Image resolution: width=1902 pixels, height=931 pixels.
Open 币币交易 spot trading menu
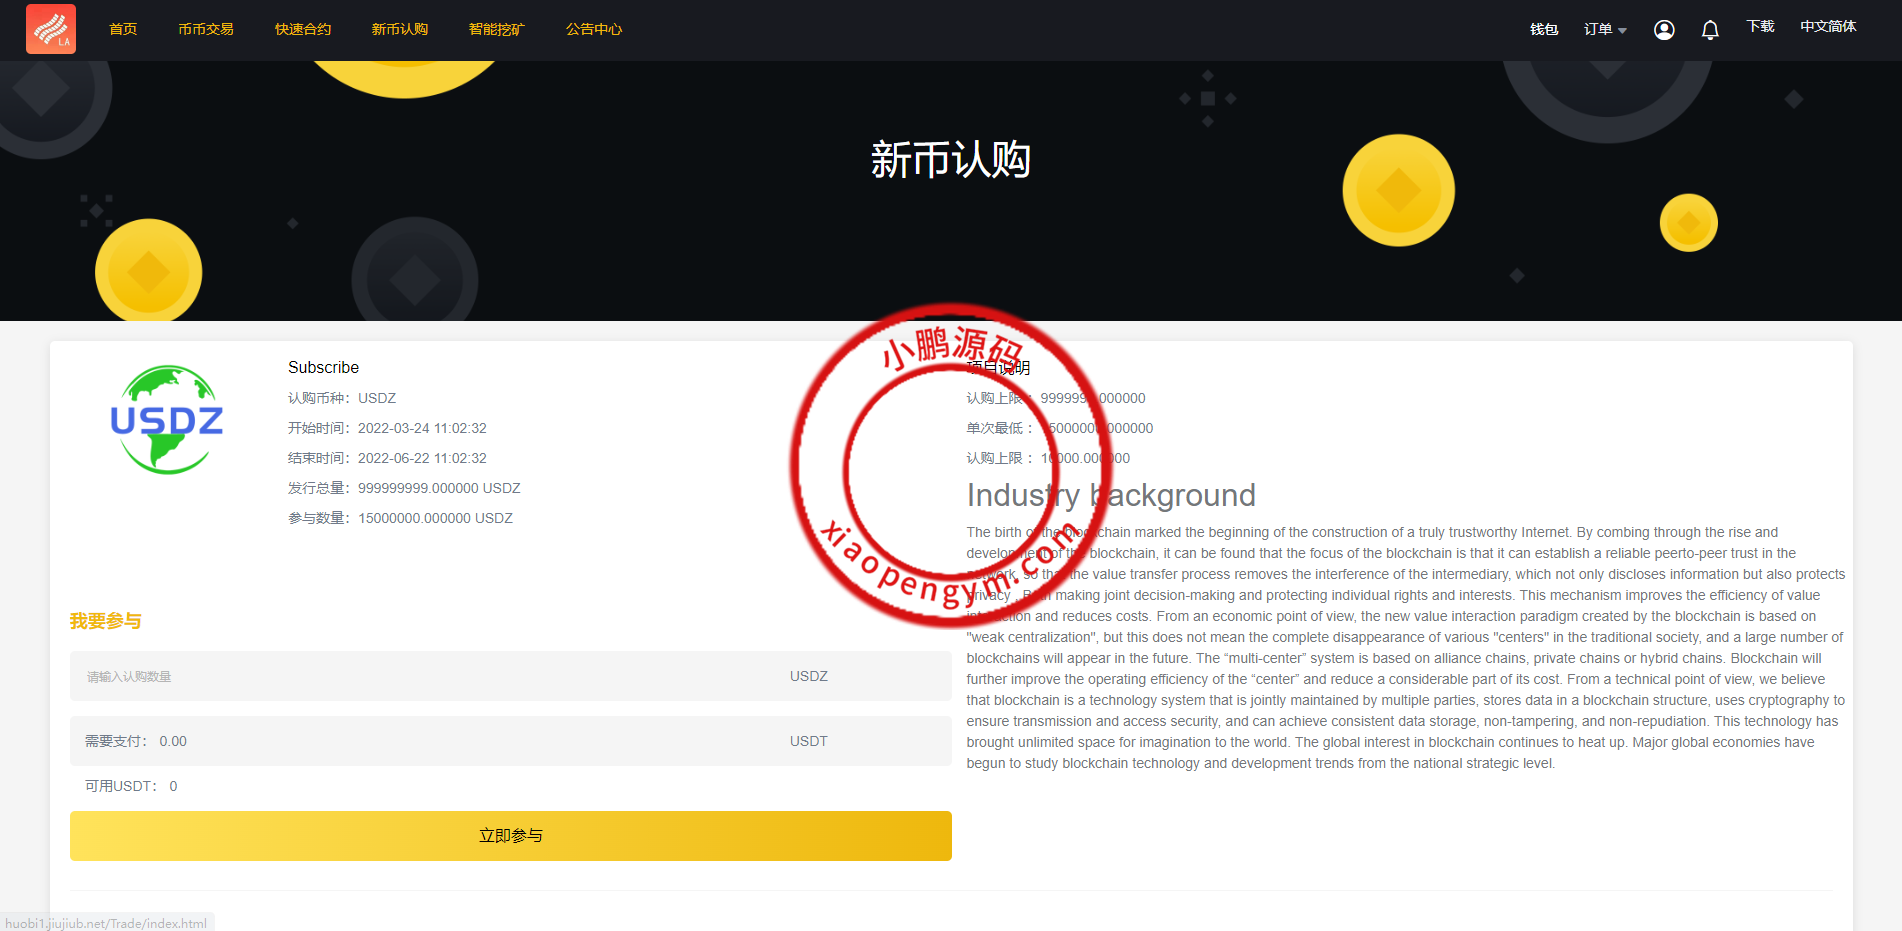[206, 30]
